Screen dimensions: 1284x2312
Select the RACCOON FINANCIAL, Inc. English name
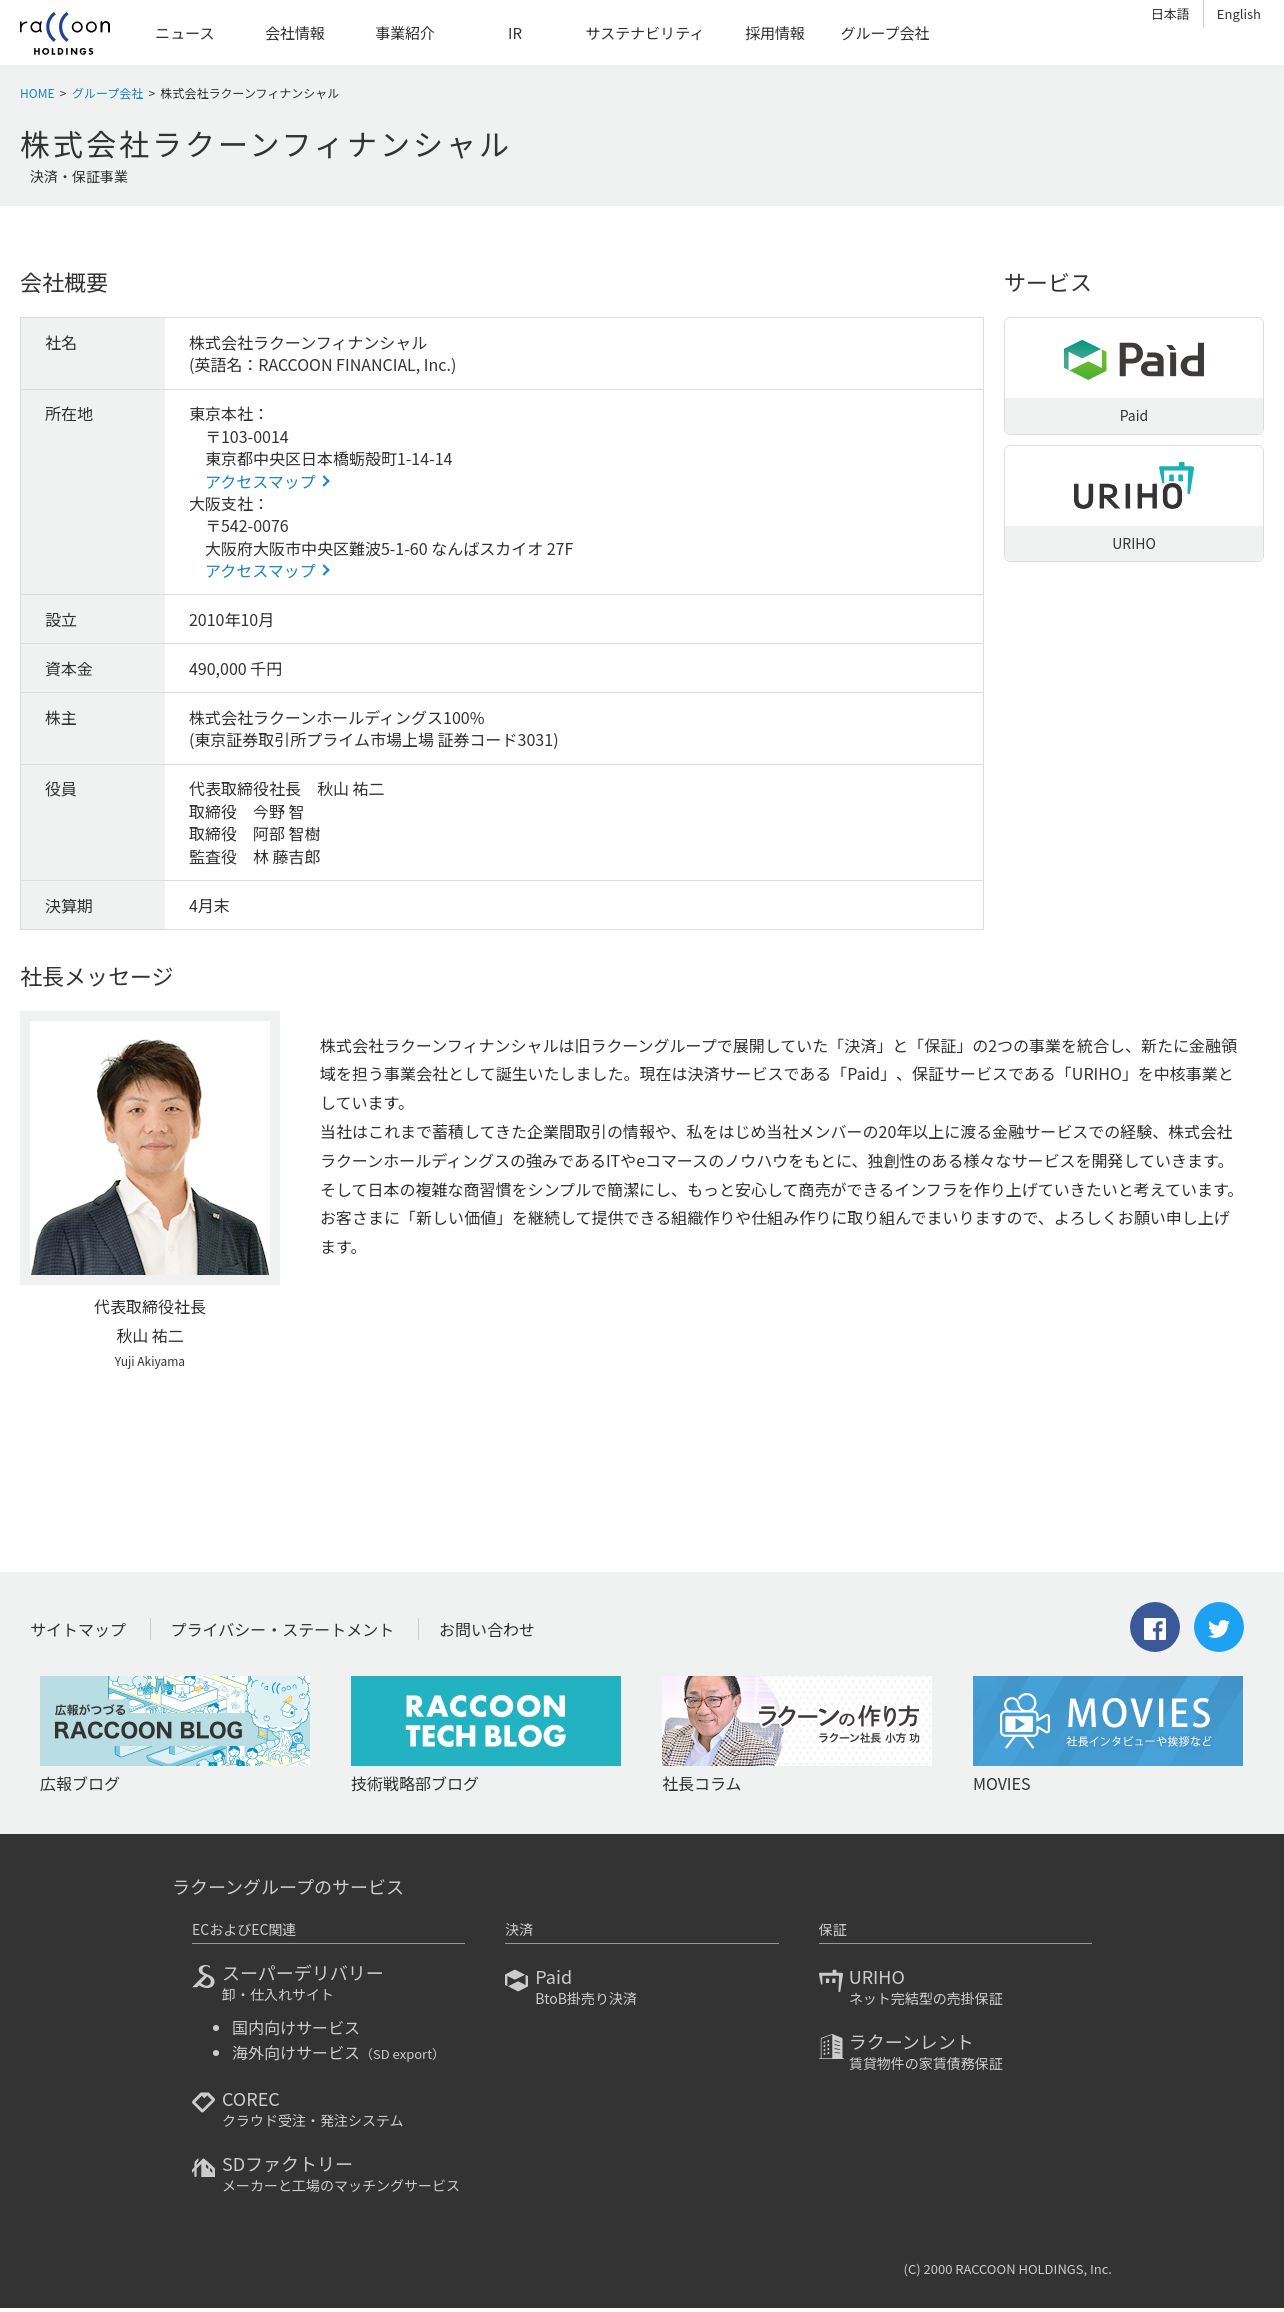coord(355,364)
